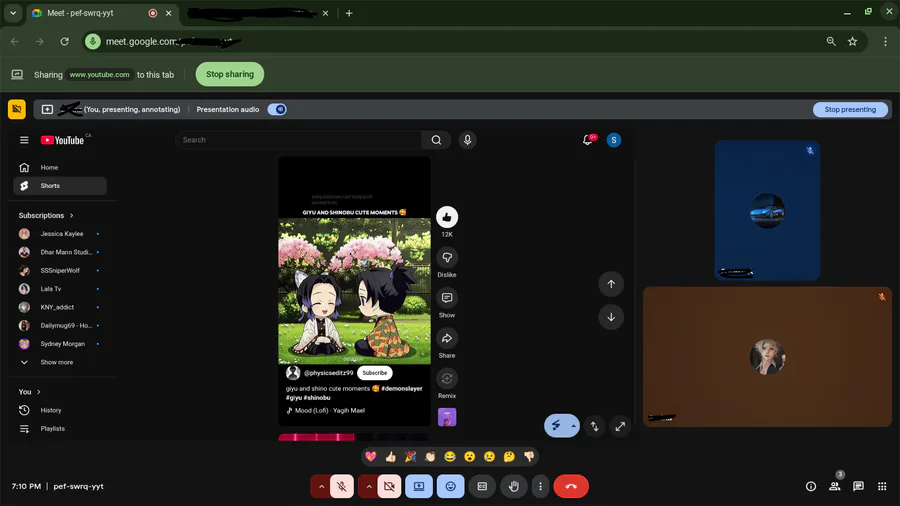The height and width of the screenshot is (506, 900).
Task: Go to next Short with down arrow
Action: coord(611,317)
